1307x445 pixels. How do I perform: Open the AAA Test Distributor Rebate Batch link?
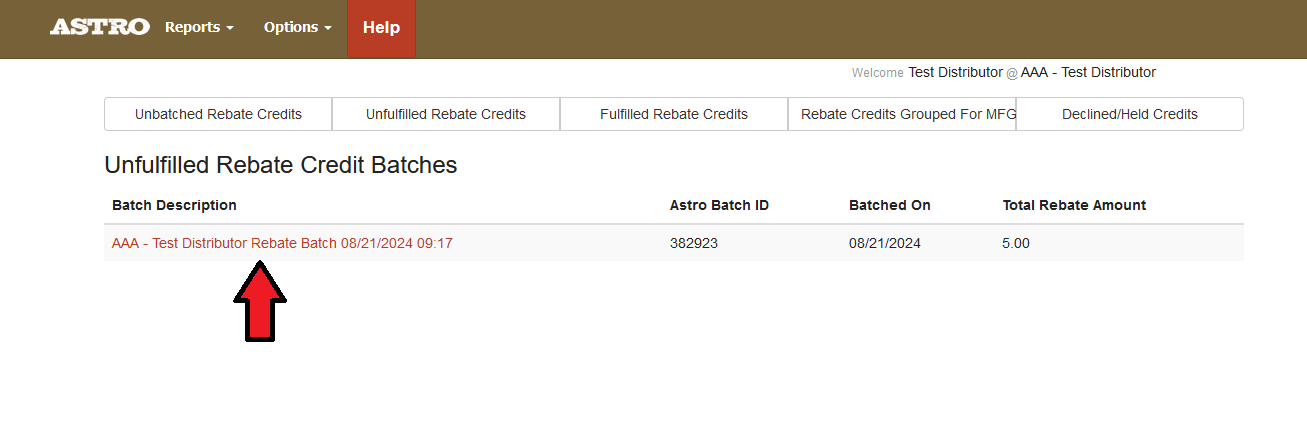point(282,243)
